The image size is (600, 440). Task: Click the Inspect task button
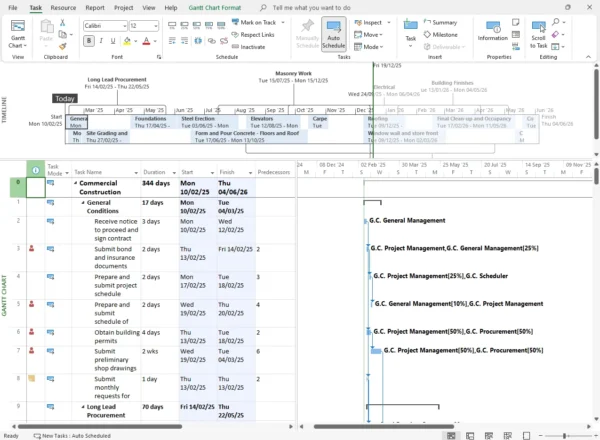click(x=370, y=22)
